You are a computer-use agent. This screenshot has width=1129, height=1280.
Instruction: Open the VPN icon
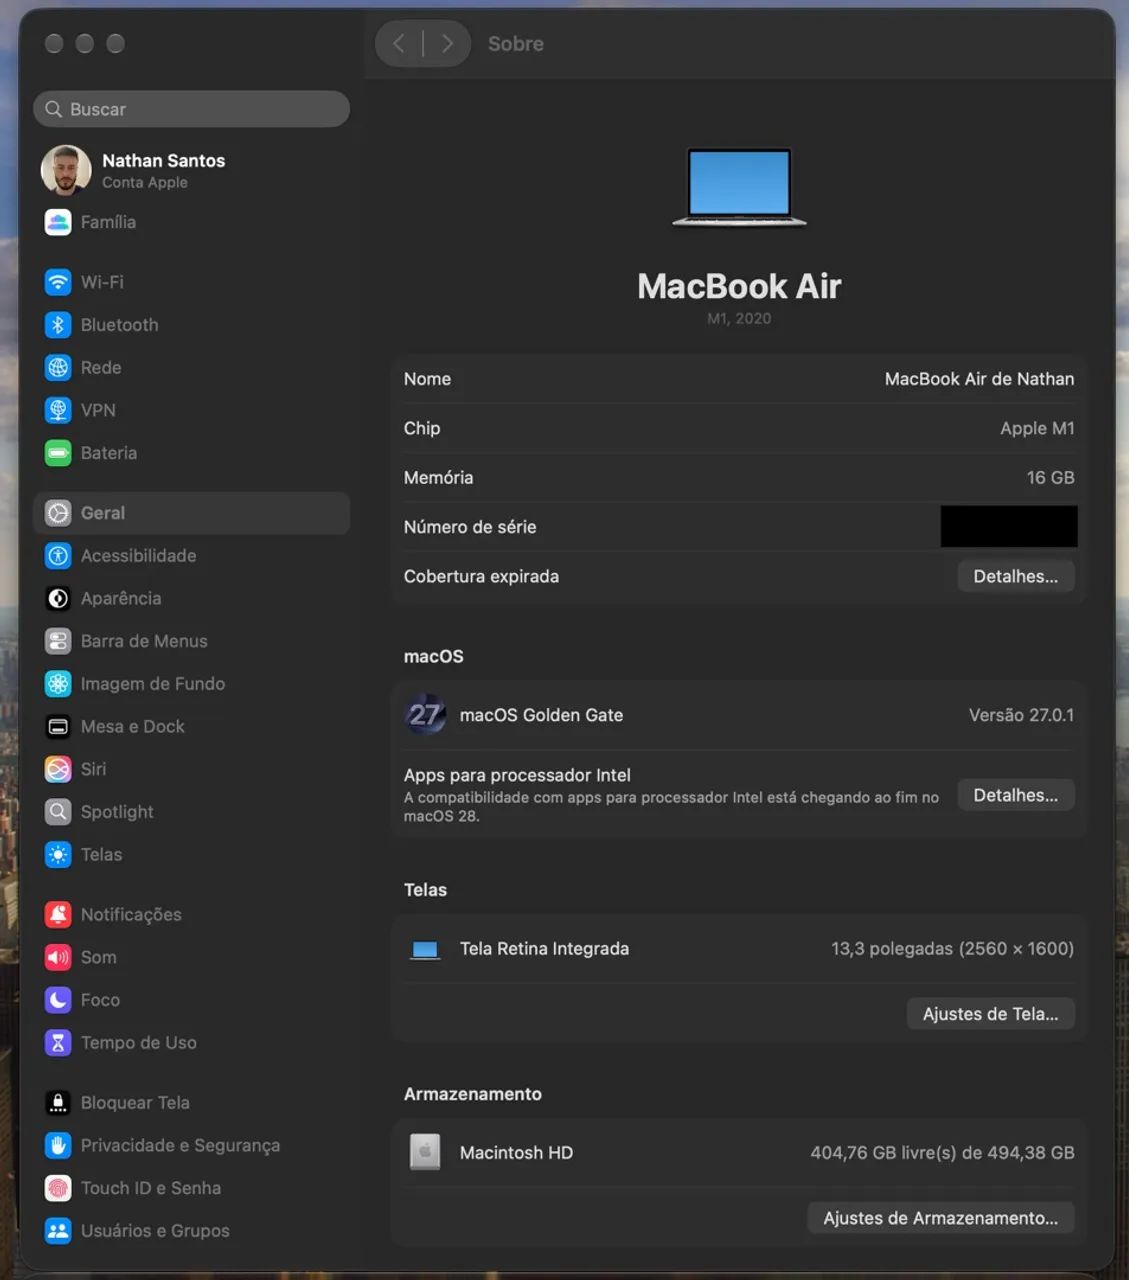pyautogui.click(x=58, y=410)
